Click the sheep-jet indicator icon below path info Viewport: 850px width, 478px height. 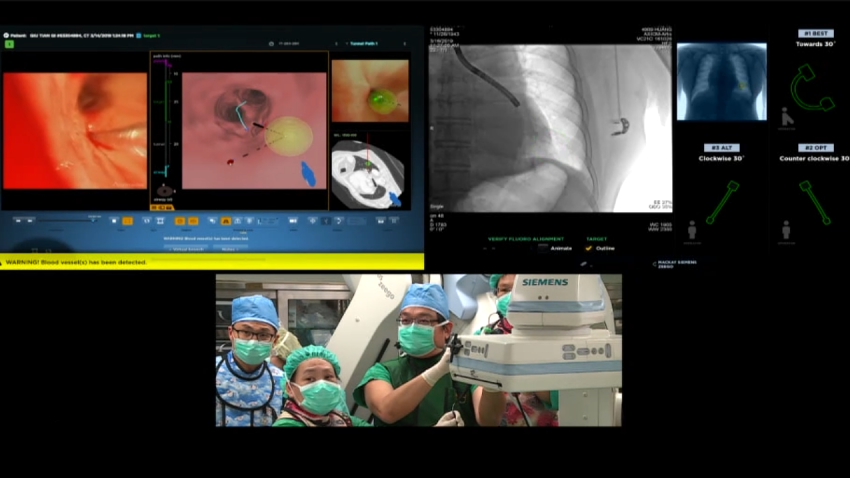coord(165,190)
